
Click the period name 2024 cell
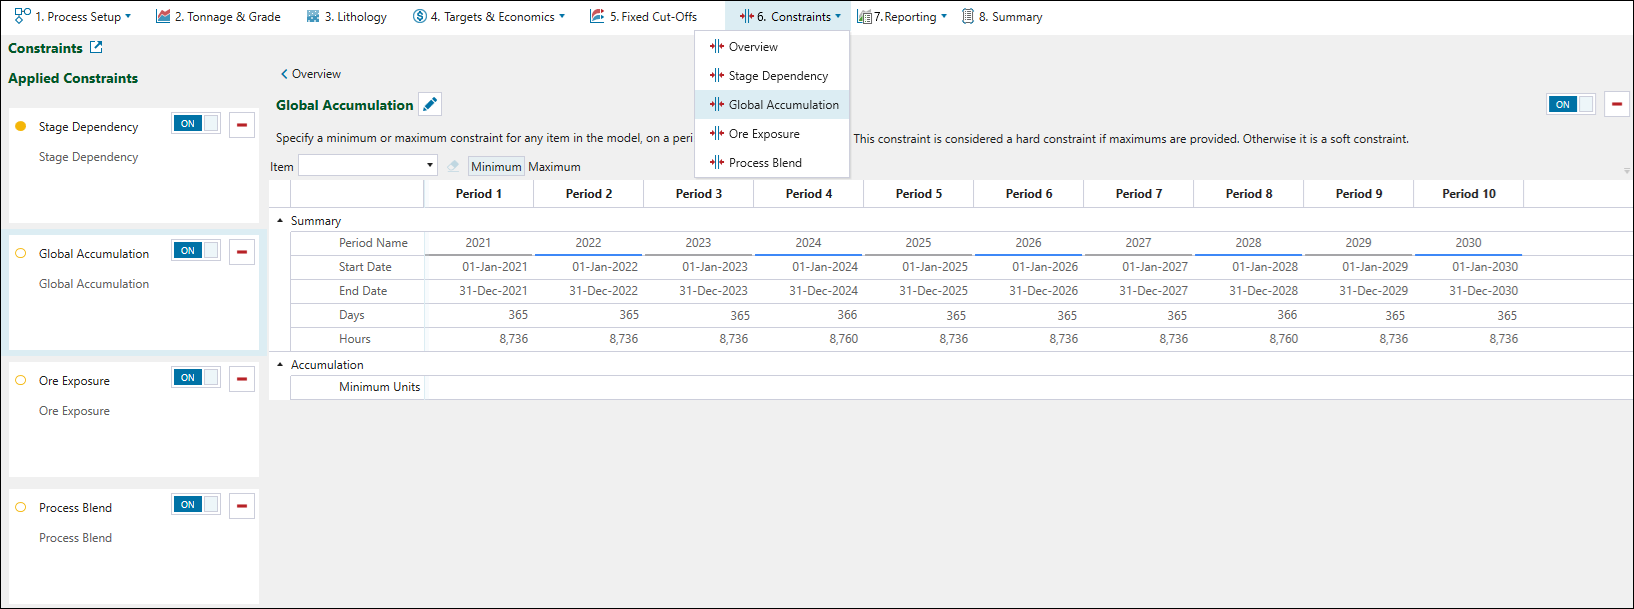pyautogui.click(x=808, y=243)
